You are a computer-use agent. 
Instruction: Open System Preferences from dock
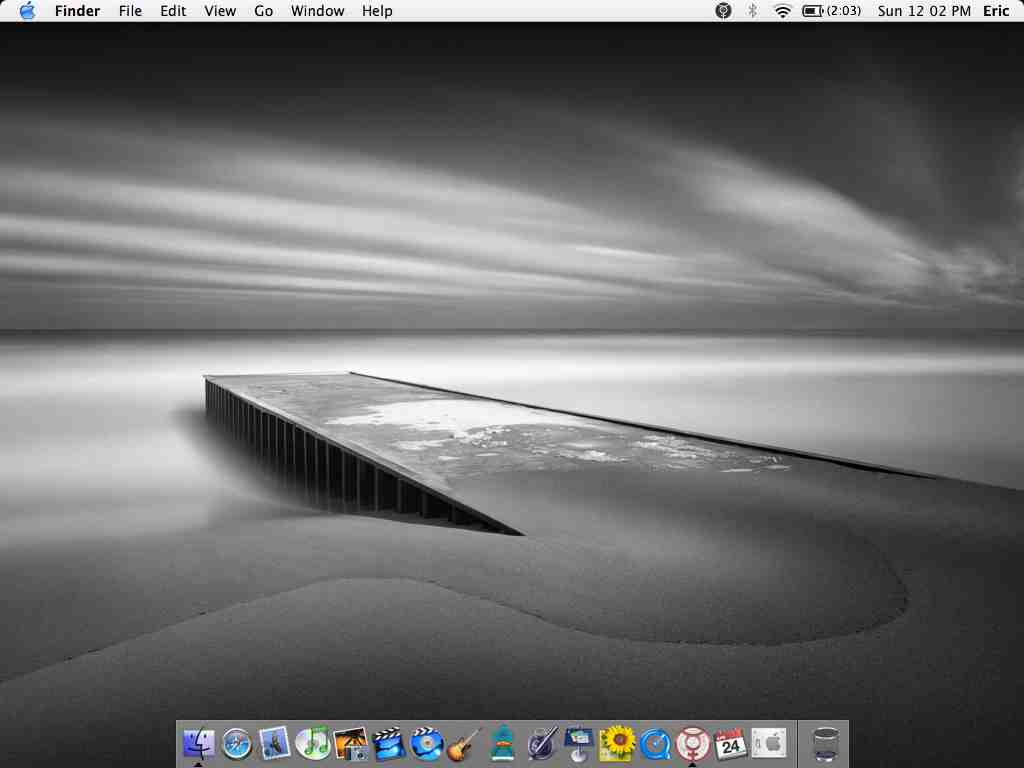769,743
